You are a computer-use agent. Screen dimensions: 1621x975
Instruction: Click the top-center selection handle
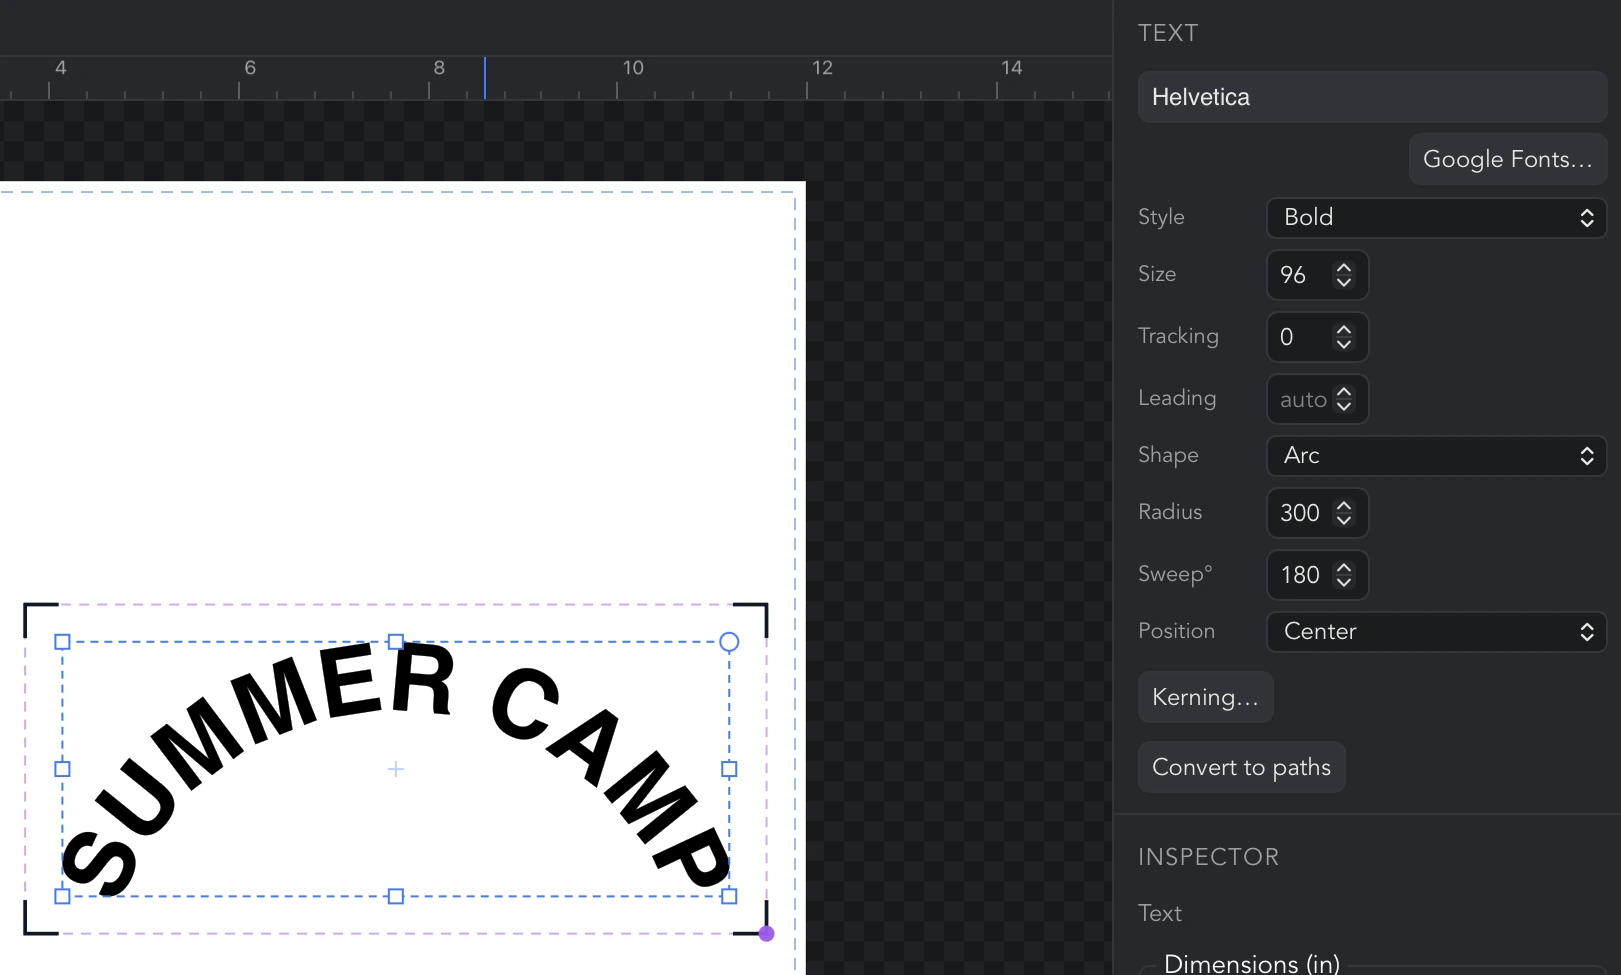(x=396, y=642)
